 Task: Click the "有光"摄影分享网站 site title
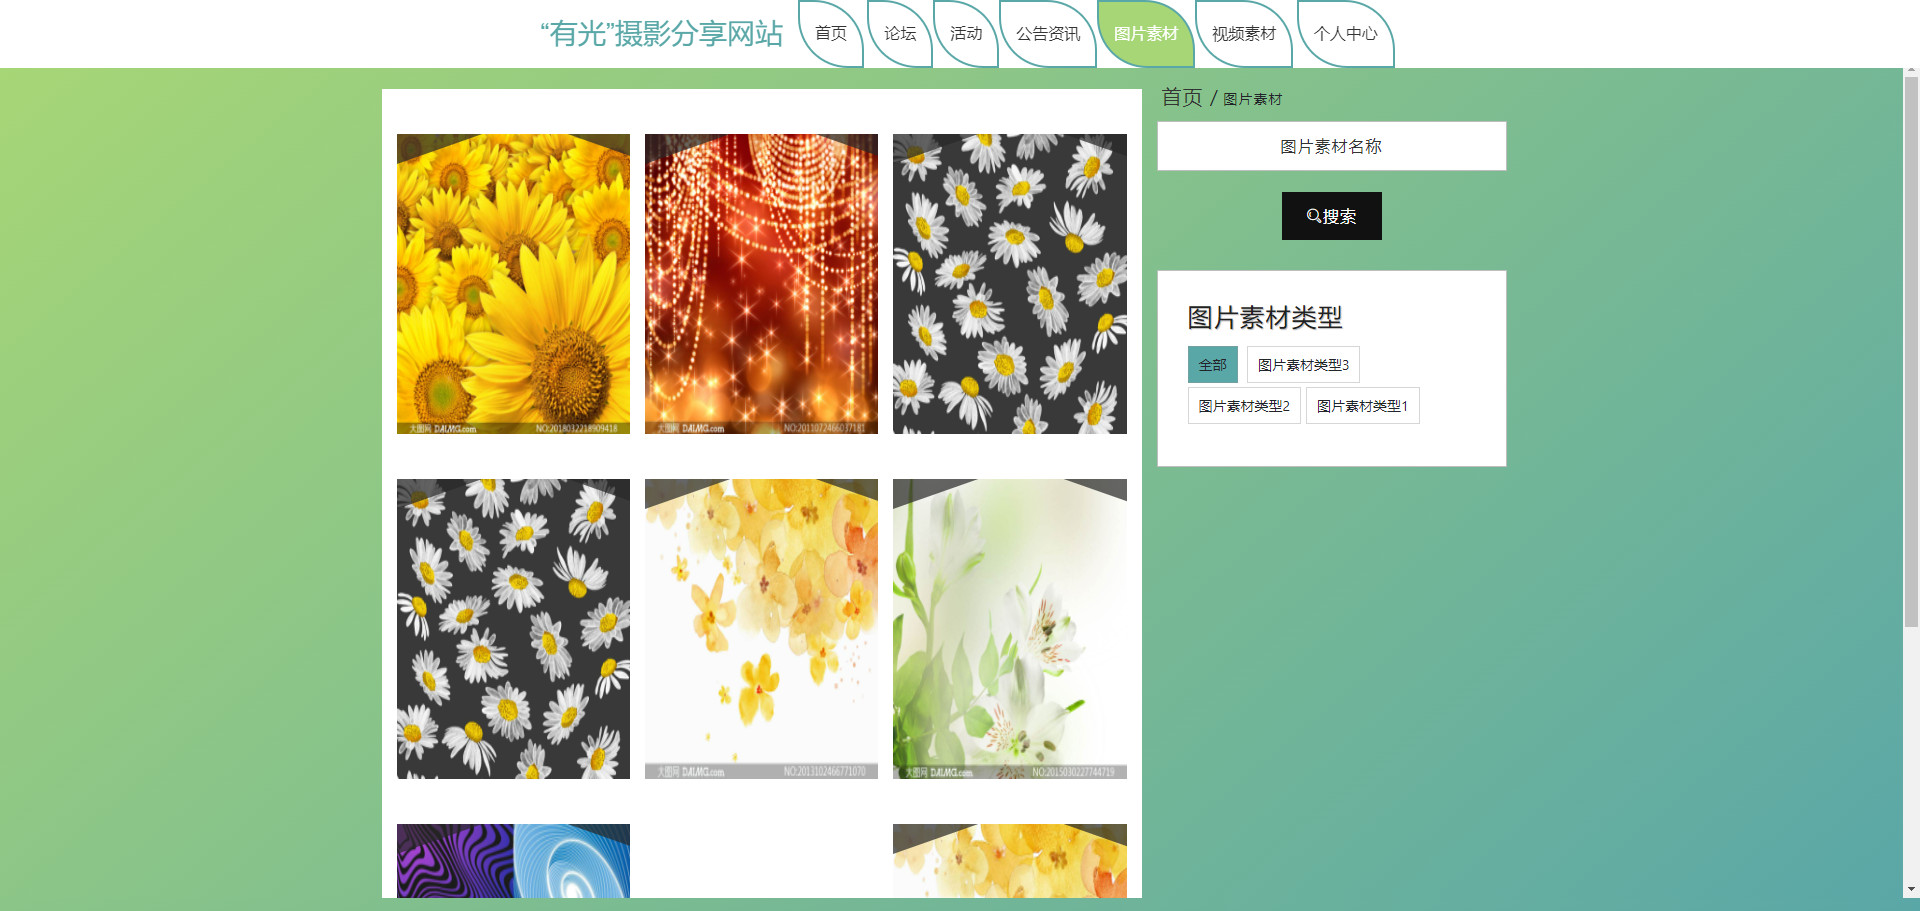point(662,34)
